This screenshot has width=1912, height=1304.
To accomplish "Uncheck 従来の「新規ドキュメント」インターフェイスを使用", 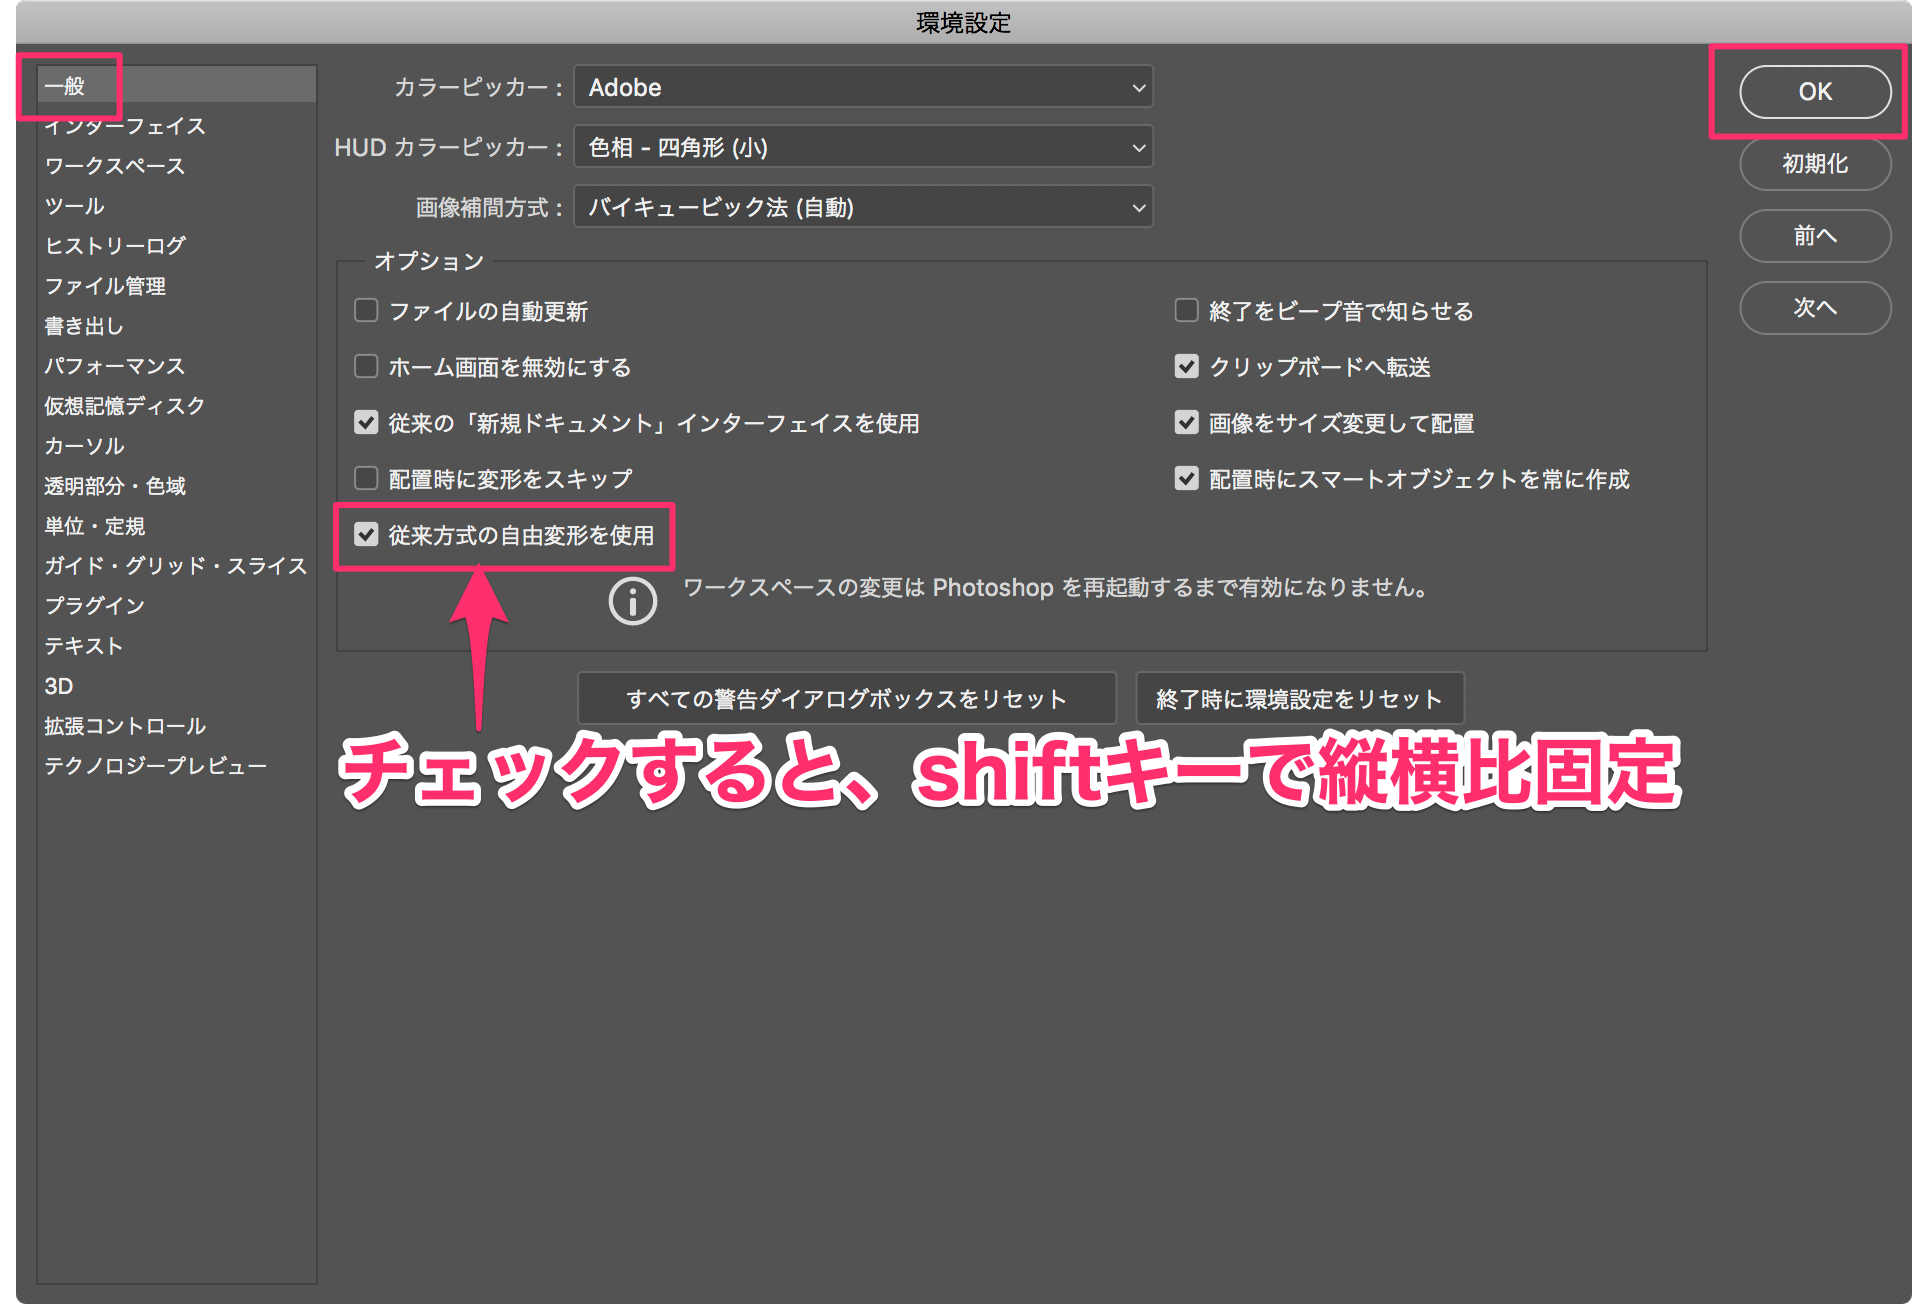I will tap(367, 423).
